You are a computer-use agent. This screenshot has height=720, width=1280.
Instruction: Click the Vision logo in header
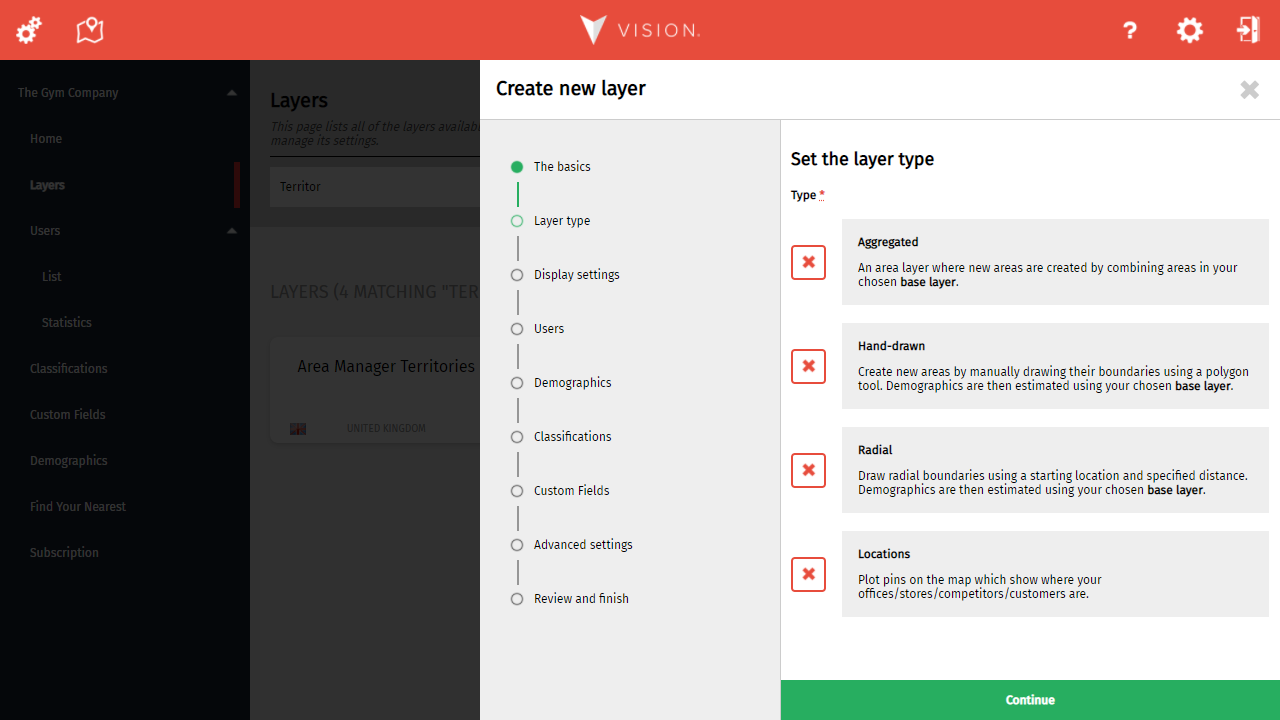[x=640, y=30]
